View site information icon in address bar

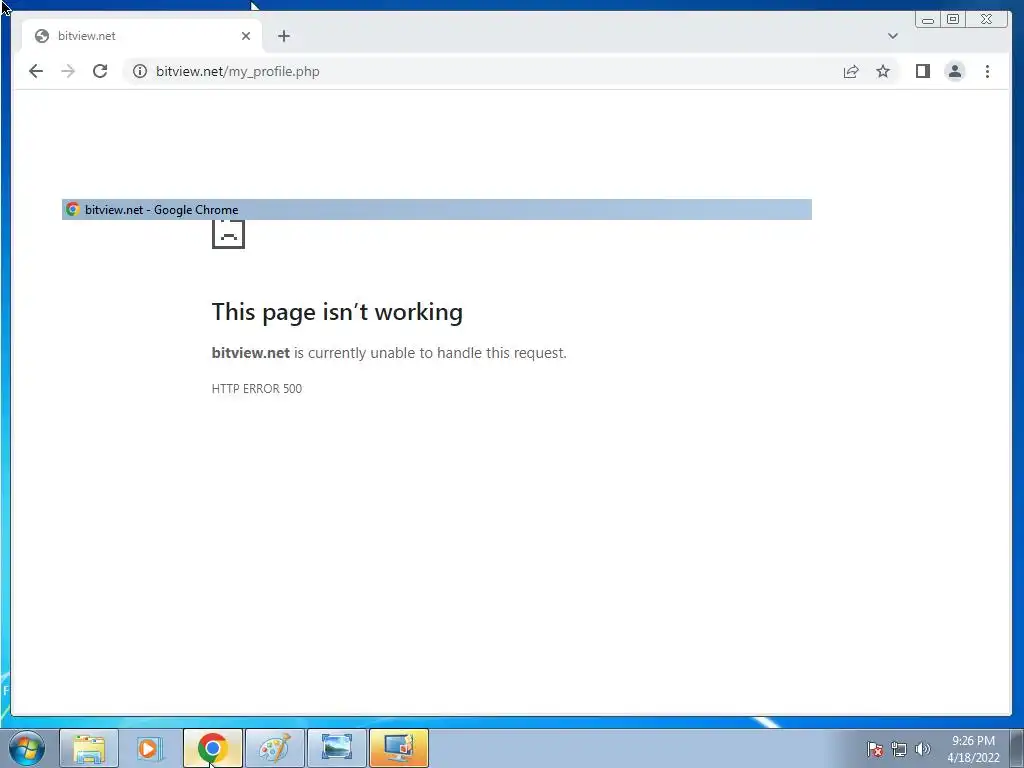[x=140, y=71]
